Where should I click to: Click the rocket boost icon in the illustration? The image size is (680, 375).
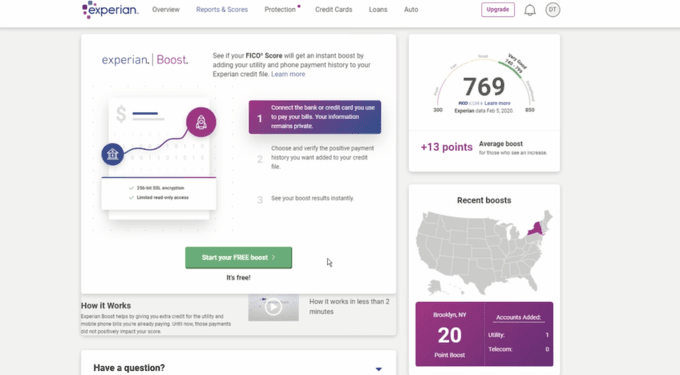point(201,122)
